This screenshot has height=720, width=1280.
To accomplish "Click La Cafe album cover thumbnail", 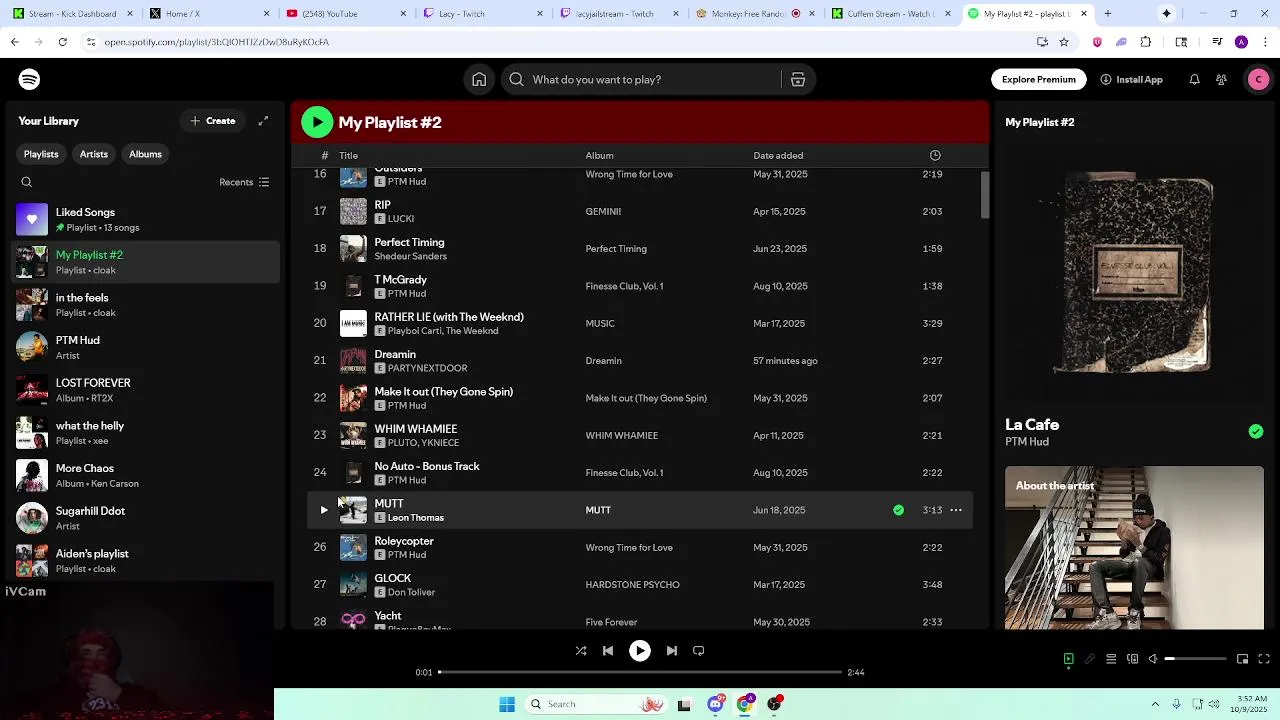I will 1134,275.
